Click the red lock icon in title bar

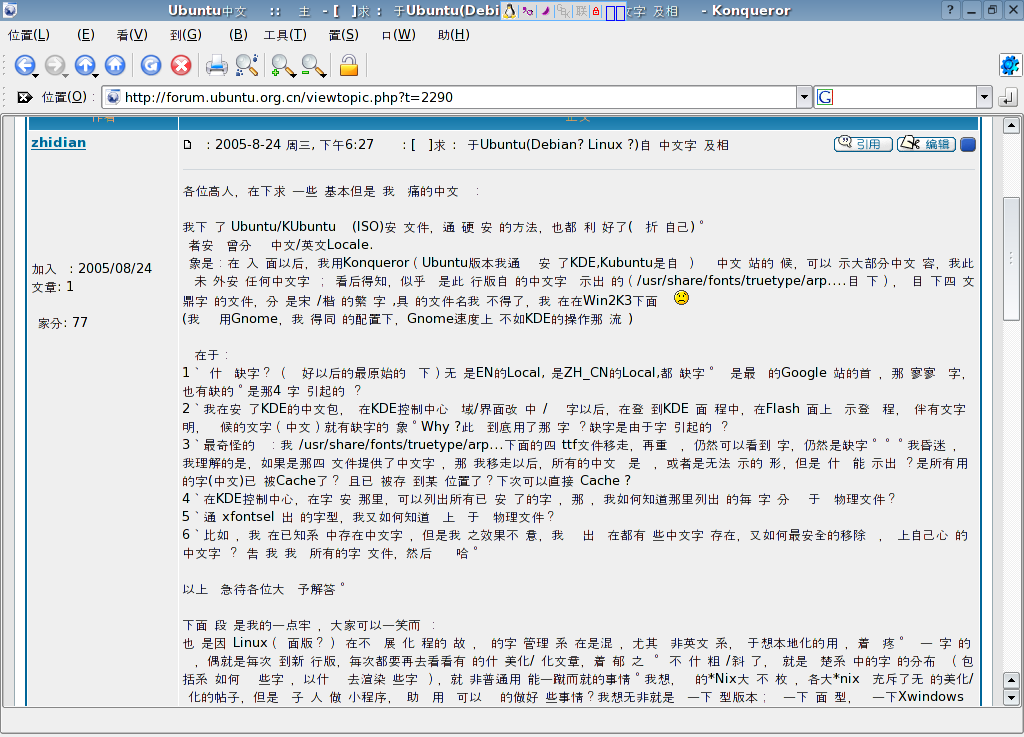596,11
